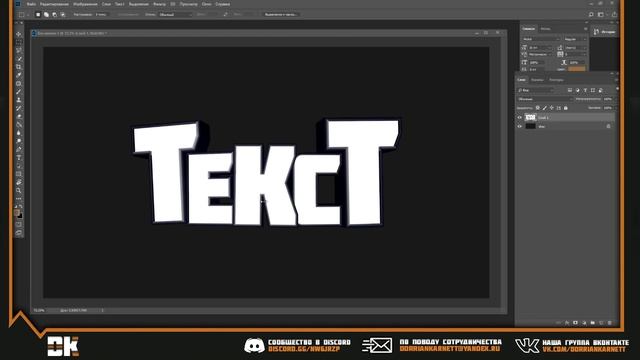Select the Healing Brush tool
The width and height of the screenshot is (640, 360).
click(19, 84)
